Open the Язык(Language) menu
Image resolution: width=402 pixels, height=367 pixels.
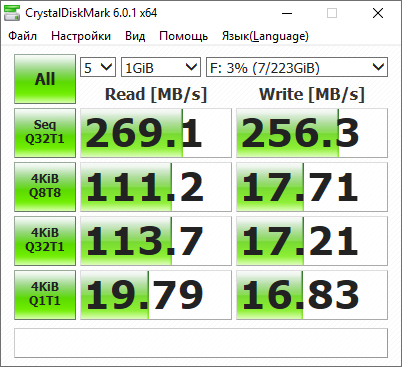point(265,36)
